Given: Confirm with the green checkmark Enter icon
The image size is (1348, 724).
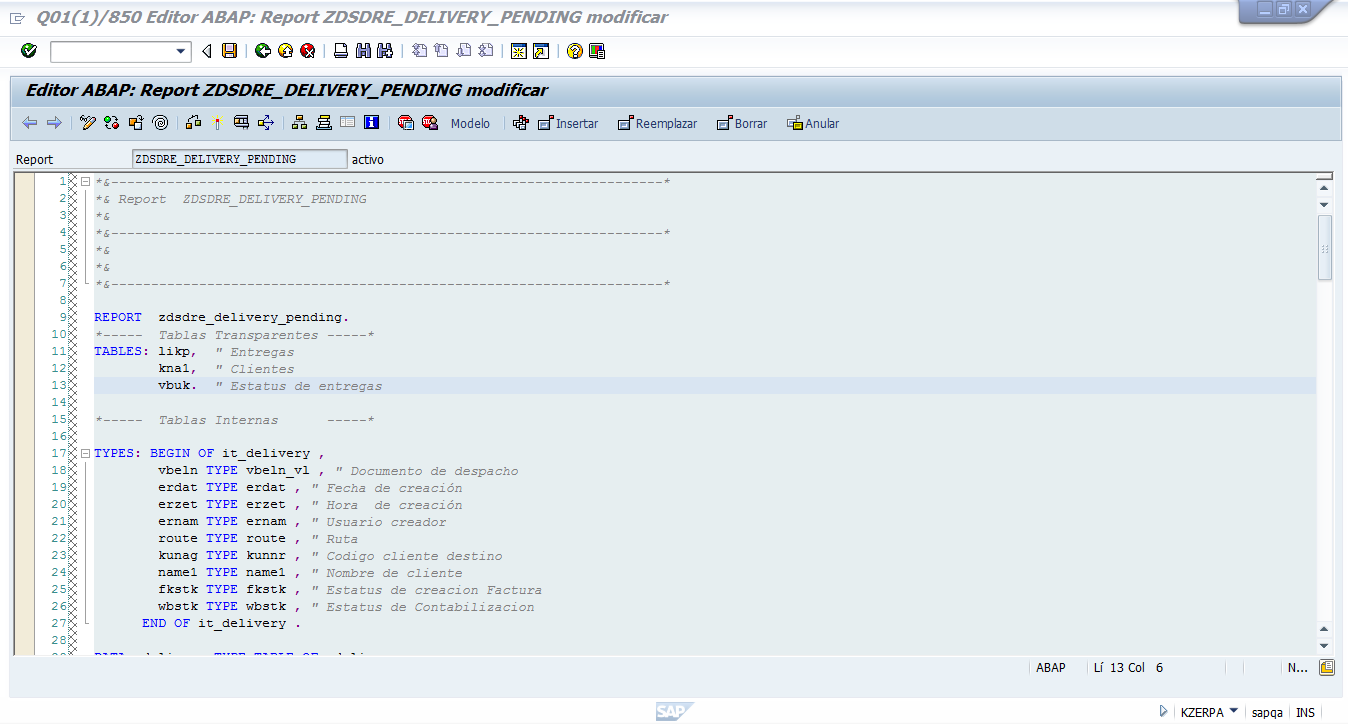Looking at the screenshot, I should coord(29,51).
